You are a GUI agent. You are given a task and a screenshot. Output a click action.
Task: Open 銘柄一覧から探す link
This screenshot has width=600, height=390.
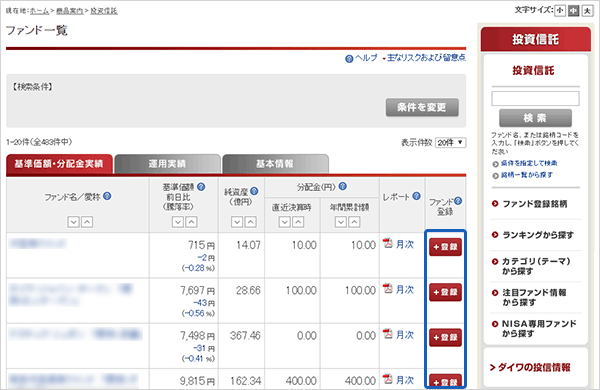527,175
